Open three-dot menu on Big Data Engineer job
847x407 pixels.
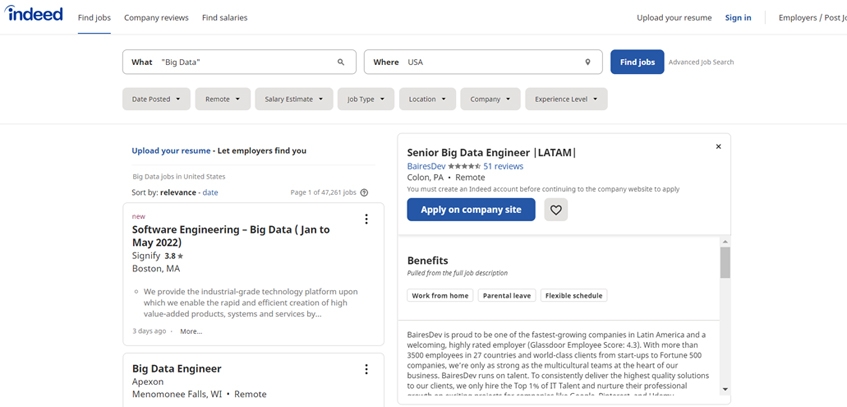pos(366,369)
